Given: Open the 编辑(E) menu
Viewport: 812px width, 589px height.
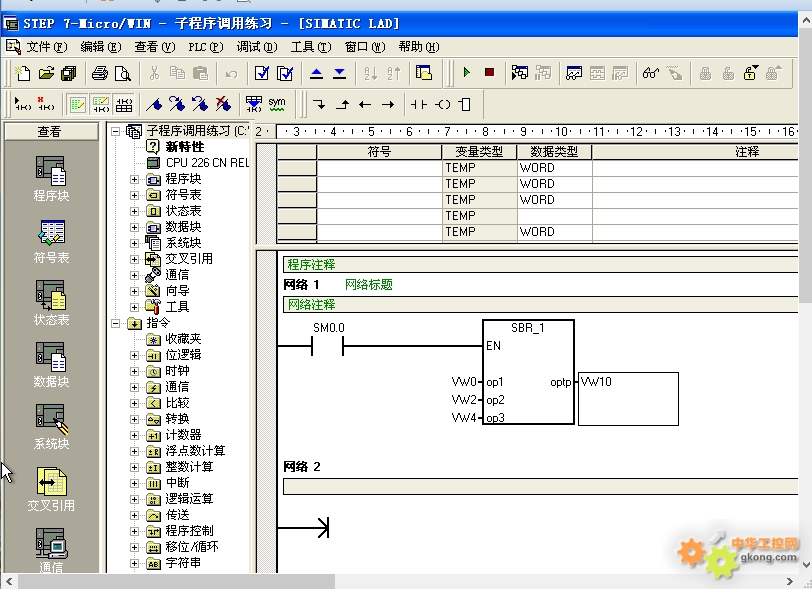Looking at the screenshot, I should click(x=100, y=47).
